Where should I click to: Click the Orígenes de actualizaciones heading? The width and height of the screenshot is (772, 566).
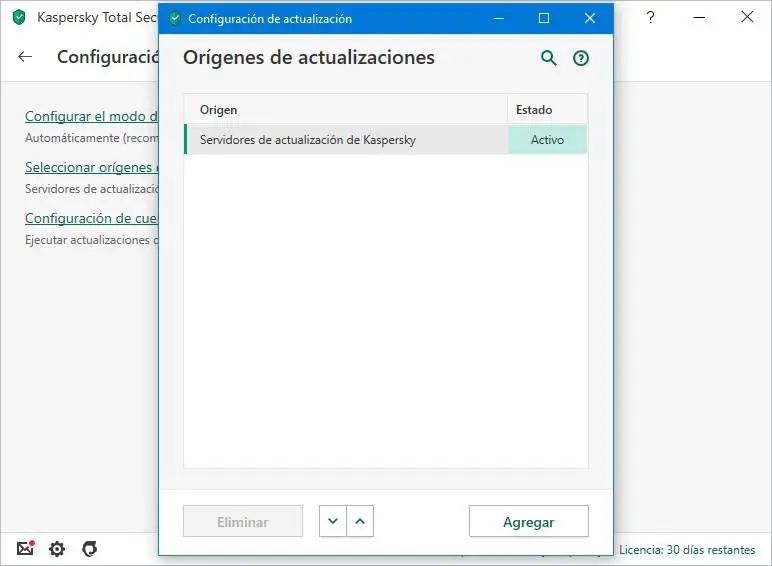coord(309,58)
